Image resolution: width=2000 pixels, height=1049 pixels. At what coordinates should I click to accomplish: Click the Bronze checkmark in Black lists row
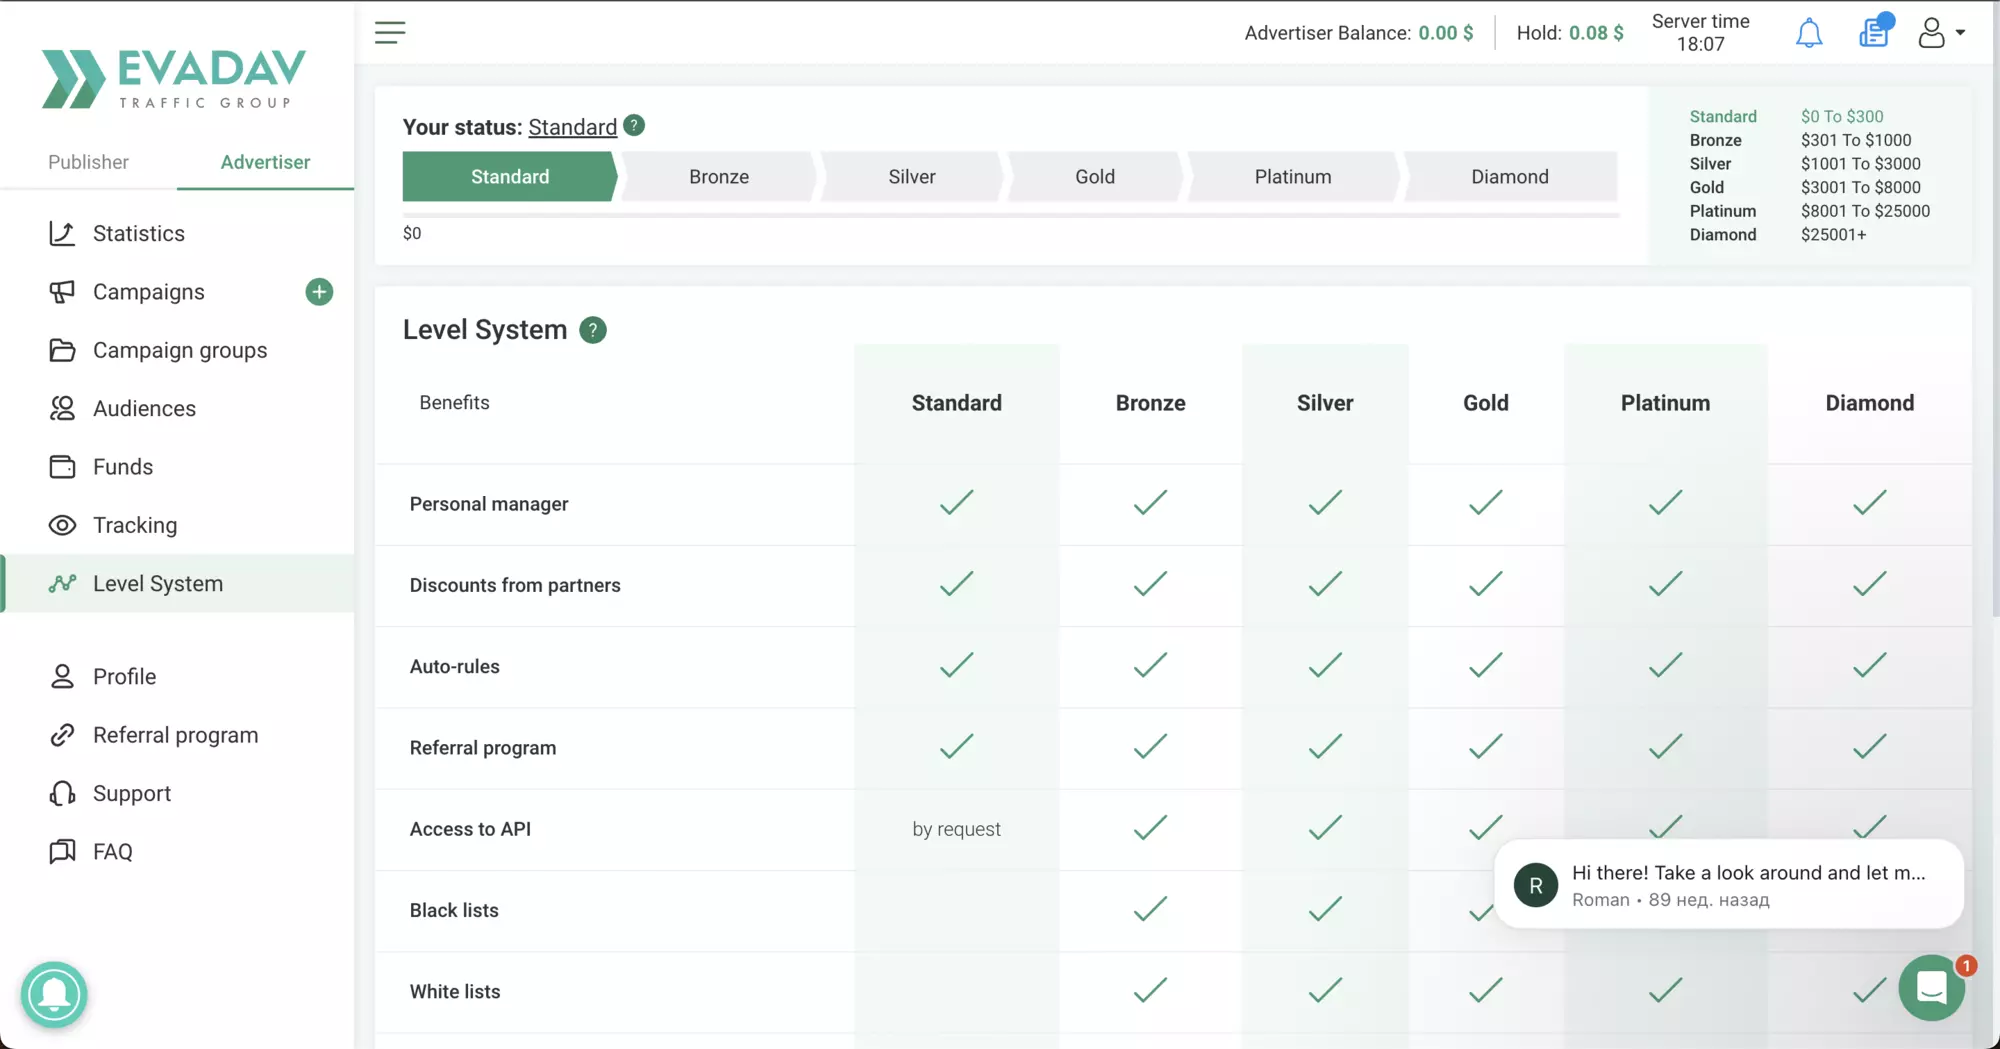pos(1150,909)
